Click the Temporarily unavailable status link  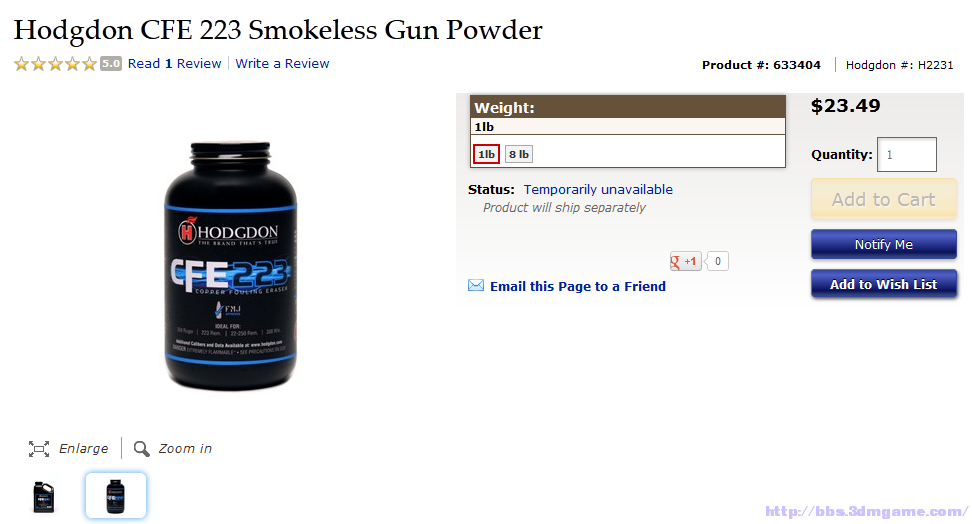tap(598, 189)
